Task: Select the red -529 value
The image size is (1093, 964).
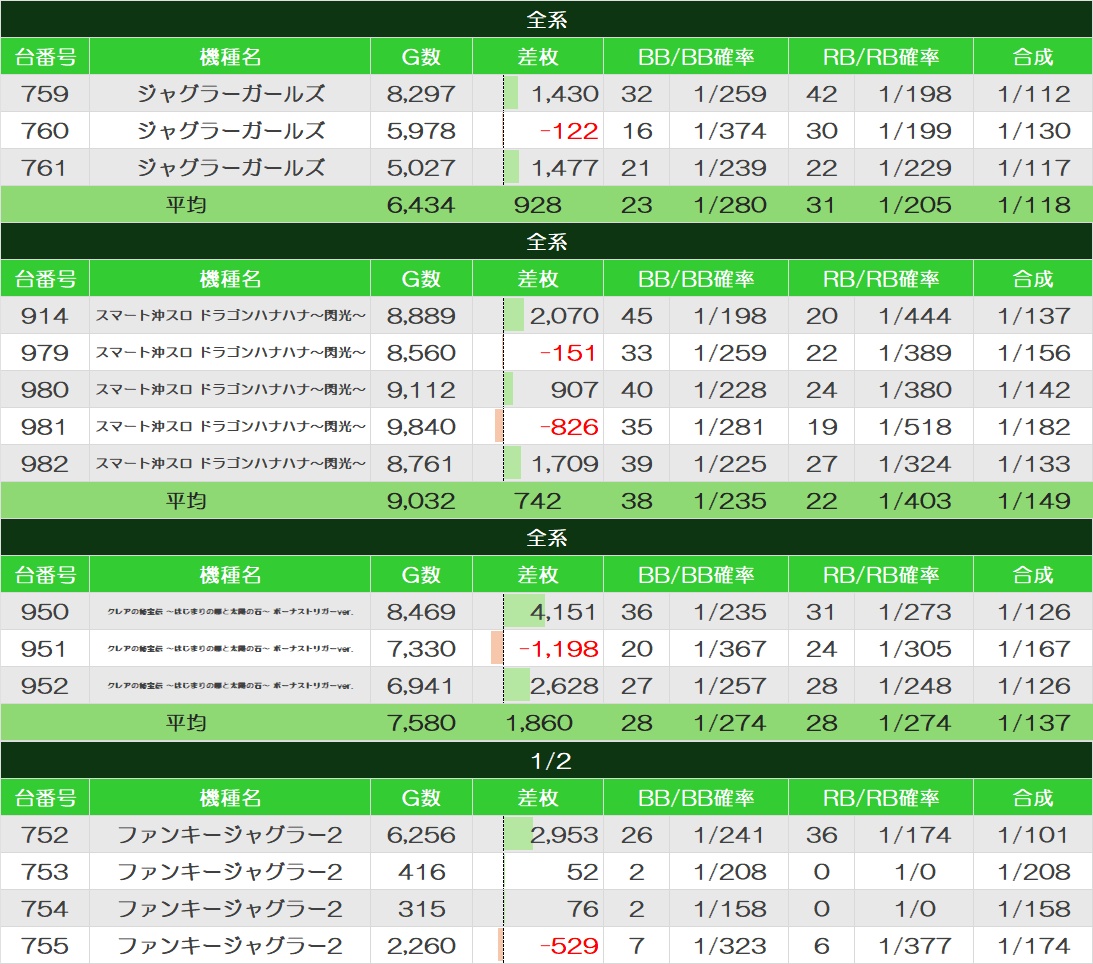Action: click(x=569, y=945)
